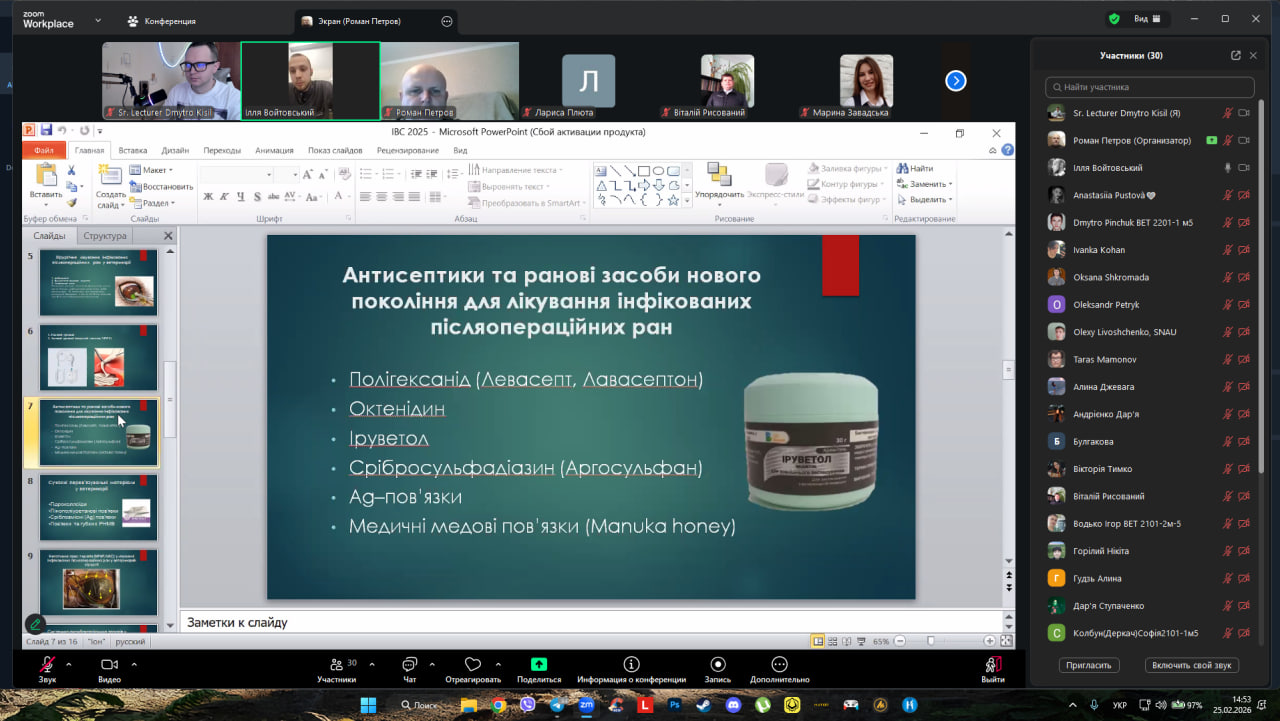This screenshot has height=721, width=1280.
Task: Pop out the participants panel
Action: [1236, 56]
